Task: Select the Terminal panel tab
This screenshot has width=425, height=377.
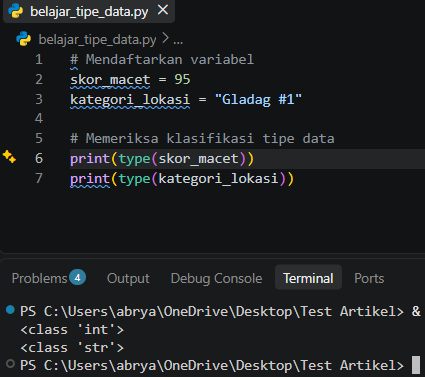Action: 308,278
